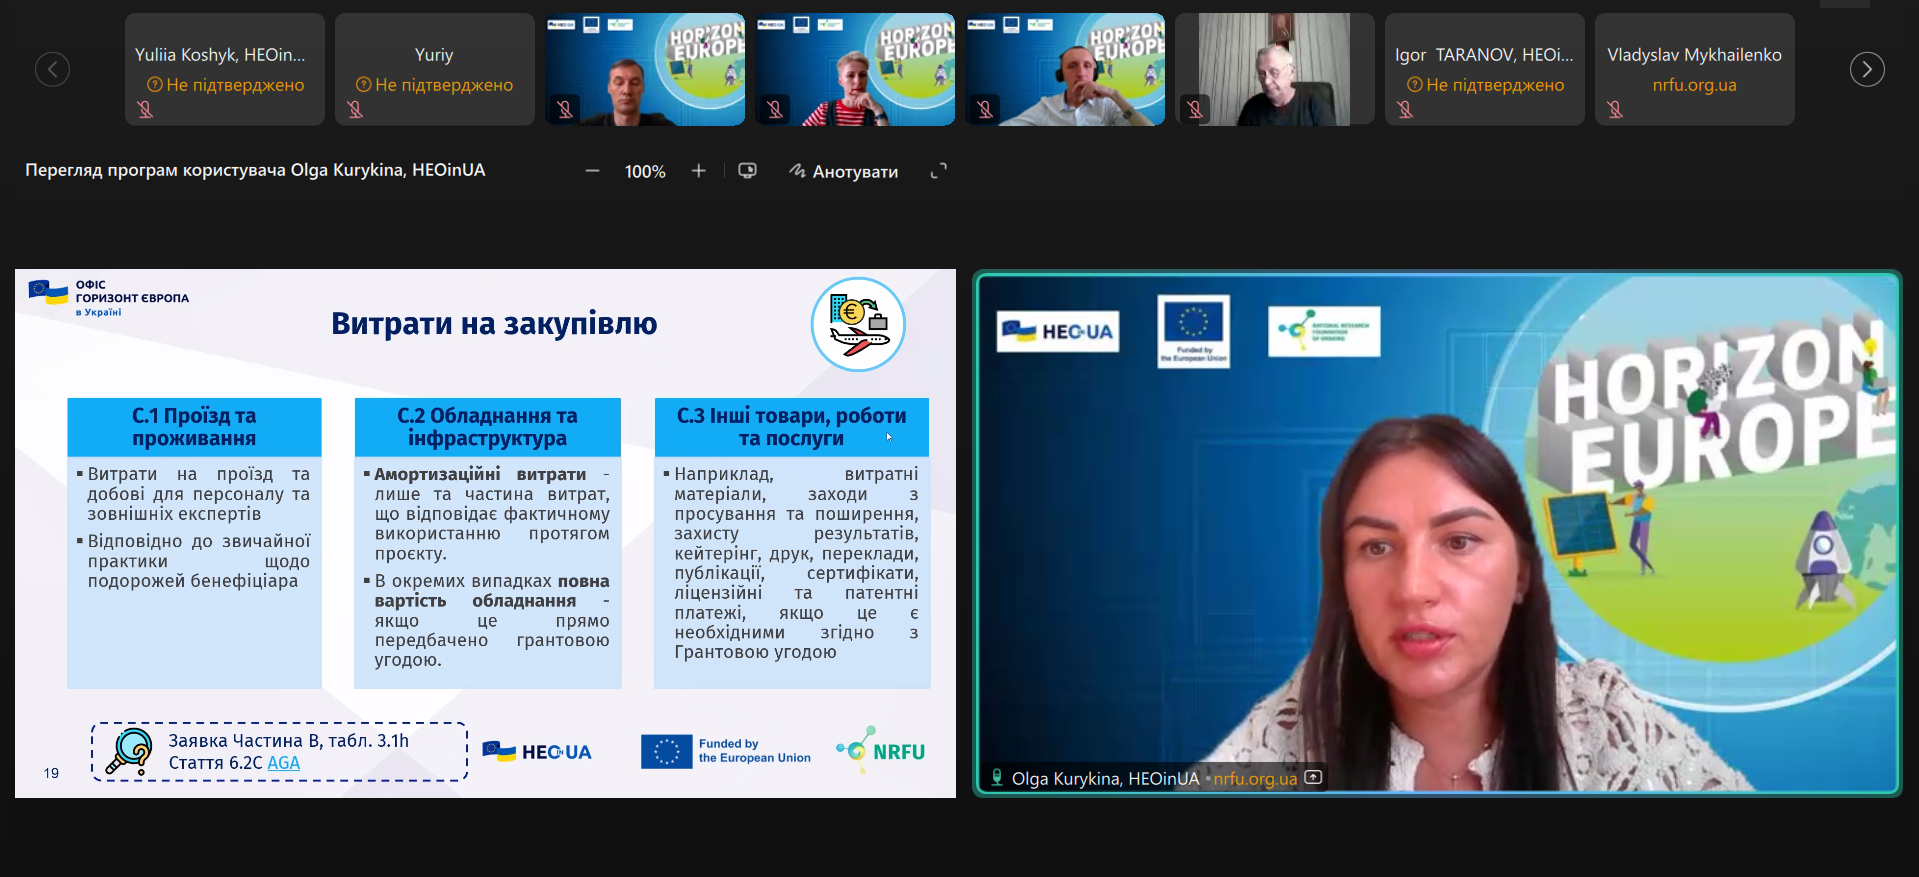1919x877 pixels.
Task: Click screen share indicator icon after nrfu.org.ua
Action: tap(1314, 777)
